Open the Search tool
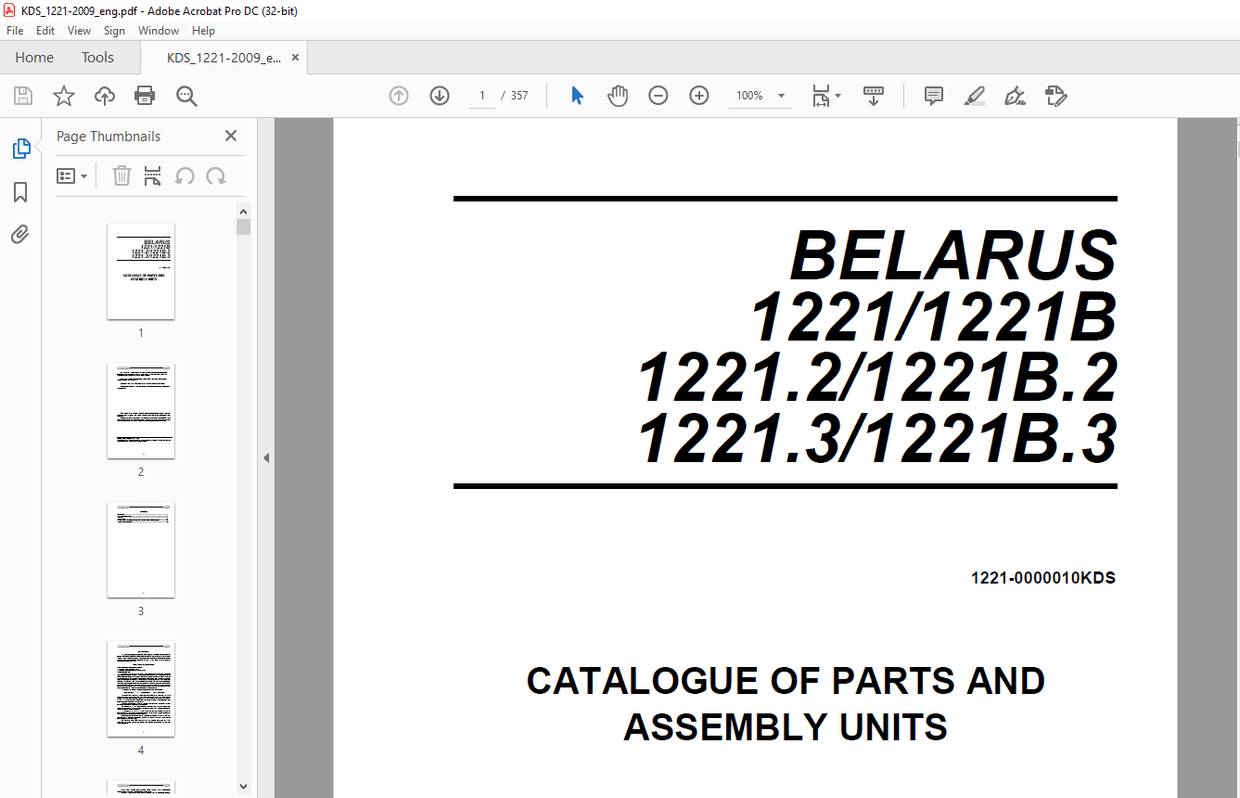The image size is (1240, 798). (x=185, y=95)
